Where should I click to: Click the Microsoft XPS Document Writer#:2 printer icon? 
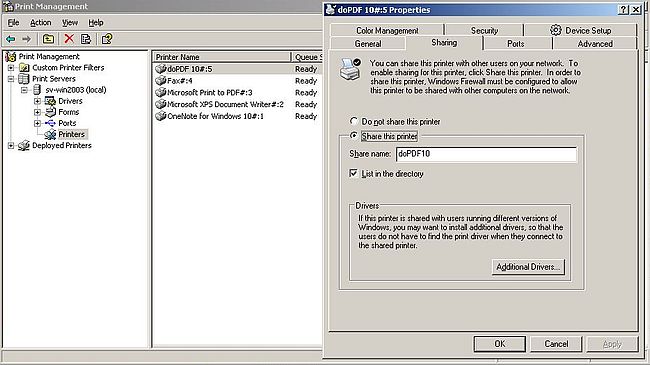tap(160, 104)
